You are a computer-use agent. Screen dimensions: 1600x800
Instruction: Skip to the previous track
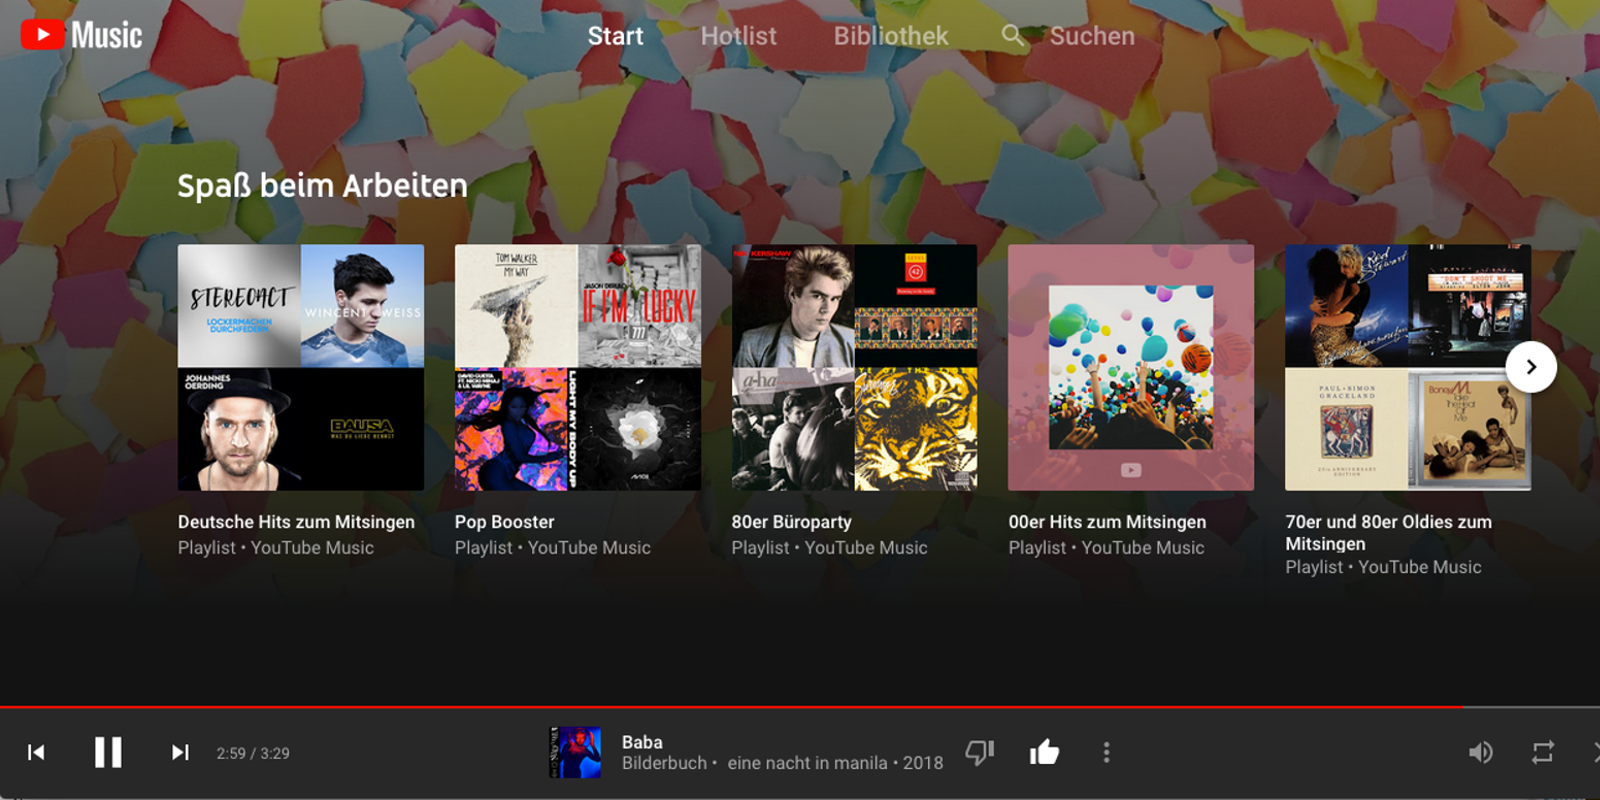point(36,752)
